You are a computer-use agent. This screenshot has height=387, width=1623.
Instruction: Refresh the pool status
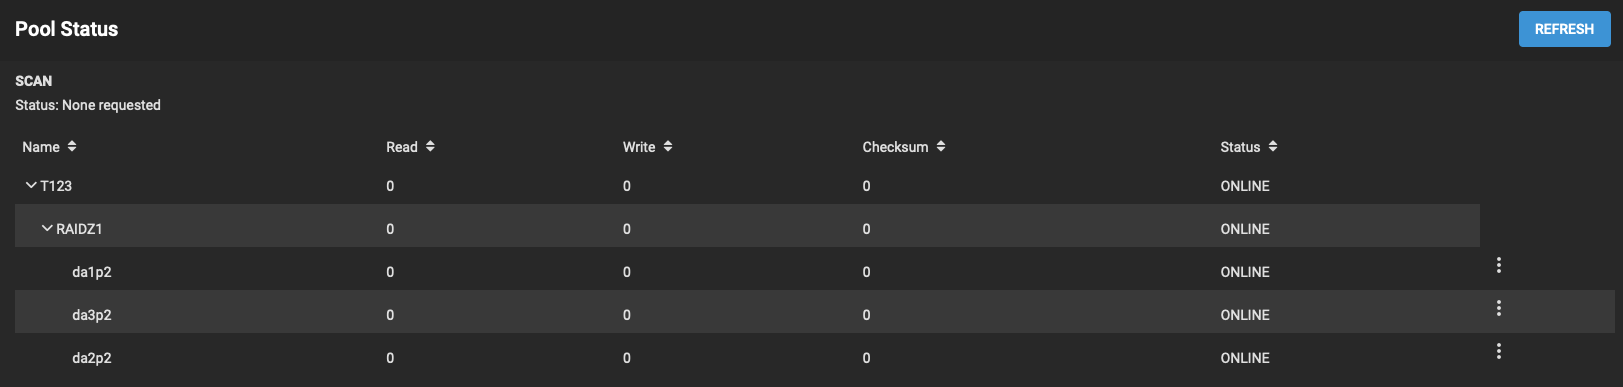point(1564,29)
